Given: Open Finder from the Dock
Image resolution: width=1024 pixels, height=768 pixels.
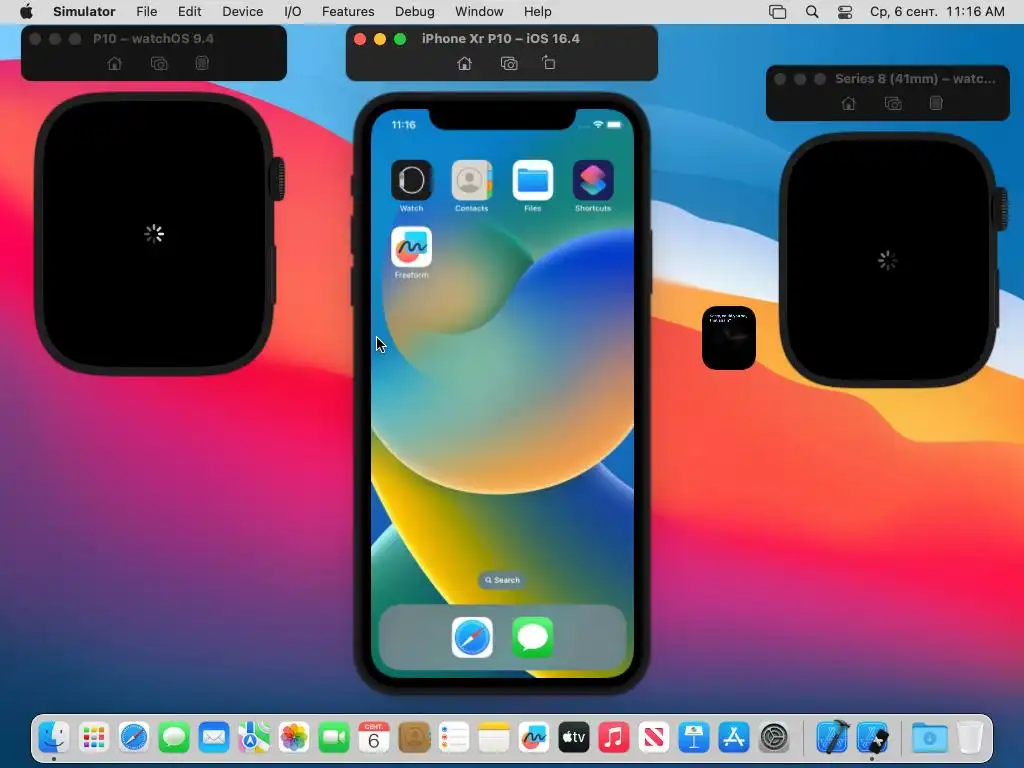Looking at the screenshot, I should pyautogui.click(x=54, y=738).
